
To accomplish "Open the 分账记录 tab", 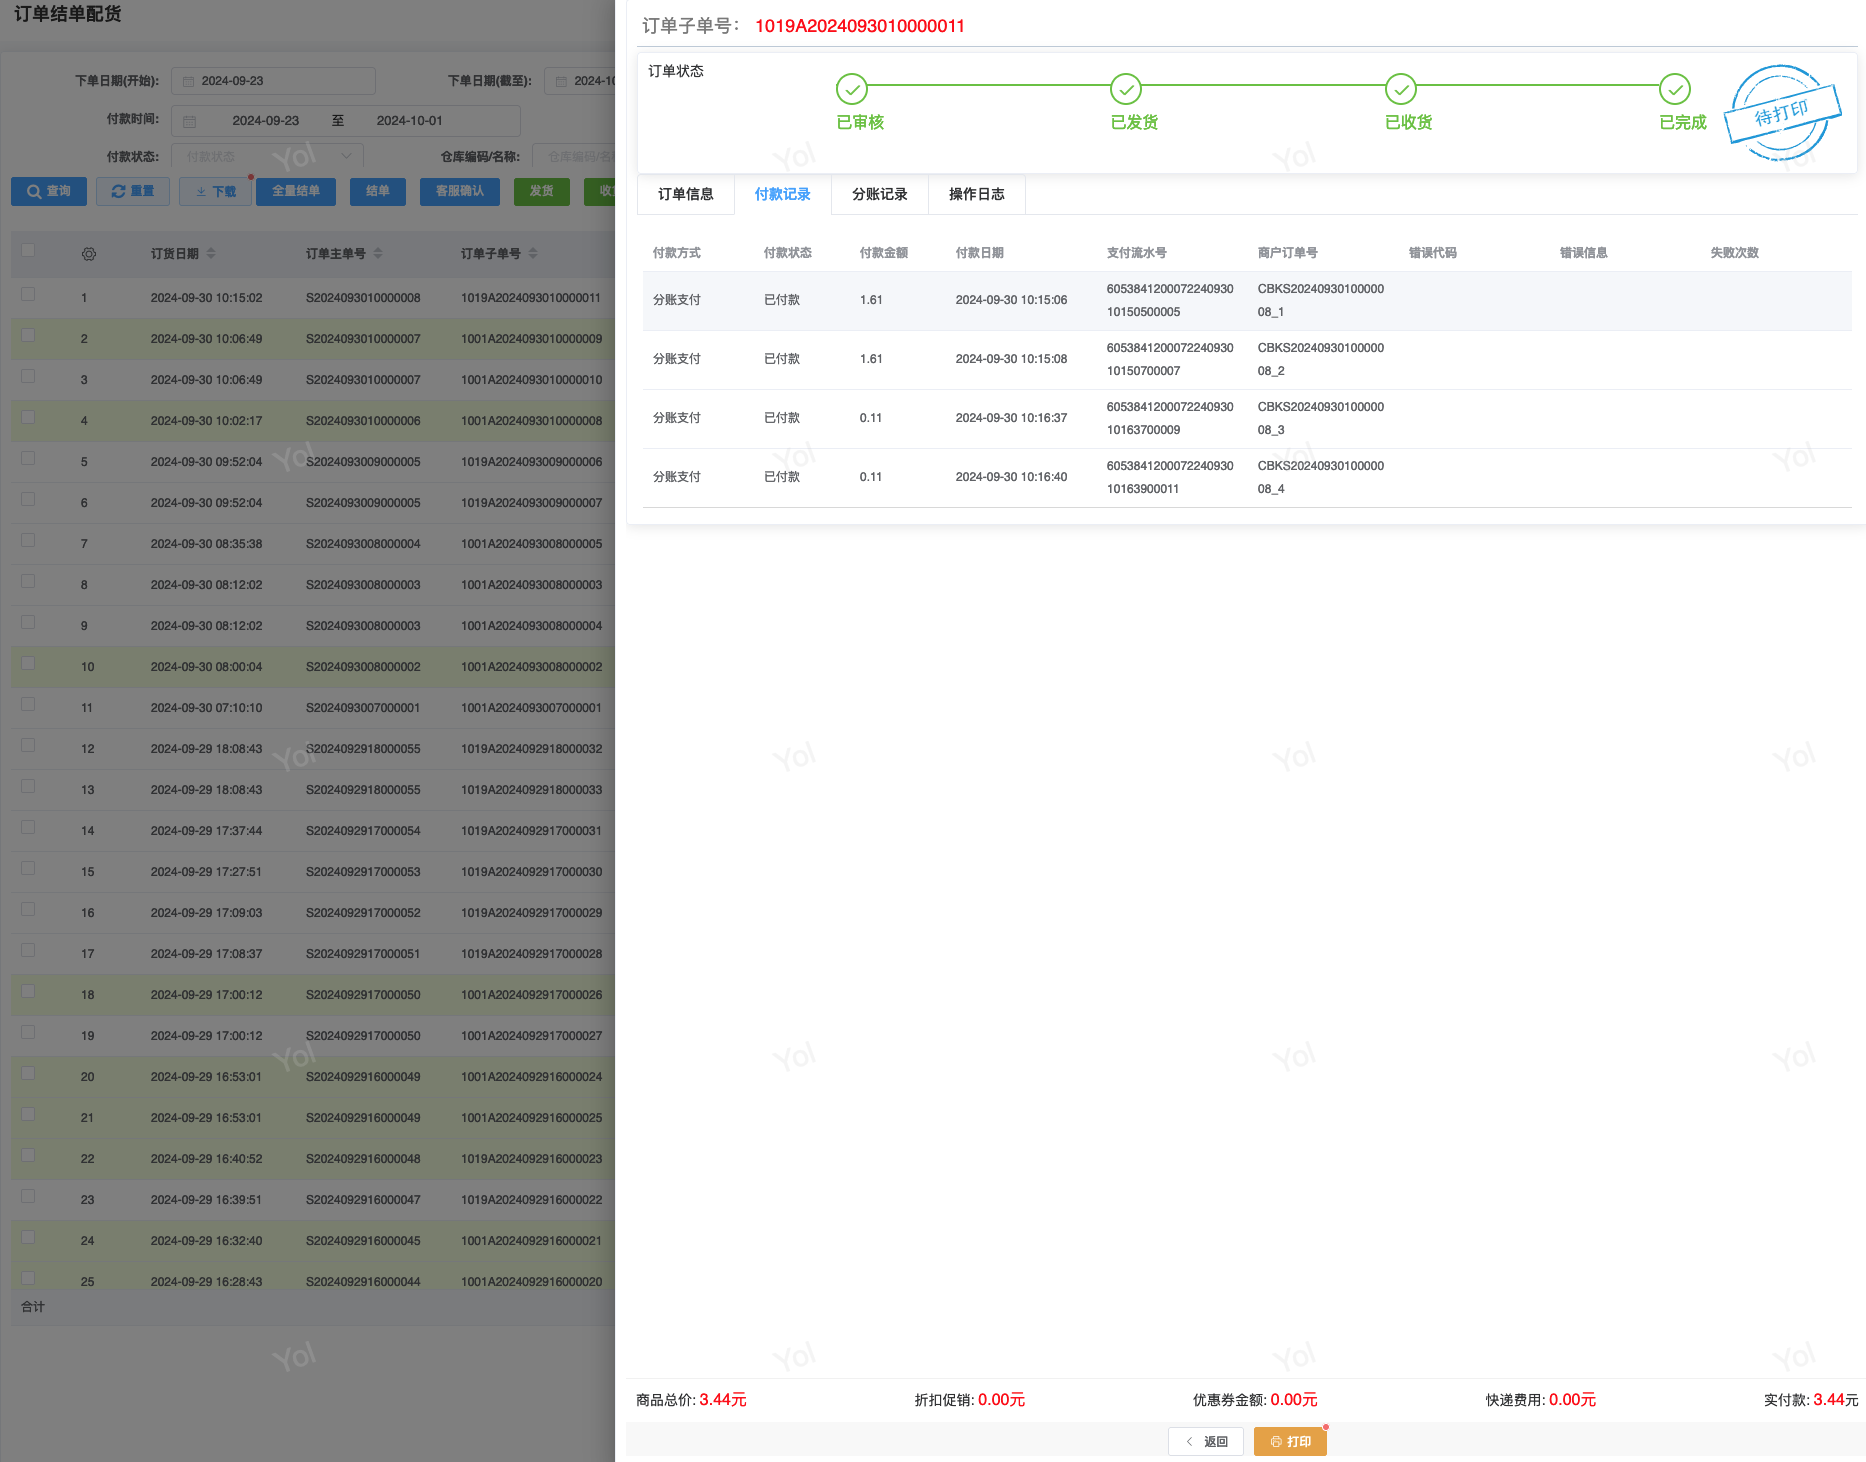I will coord(879,194).
